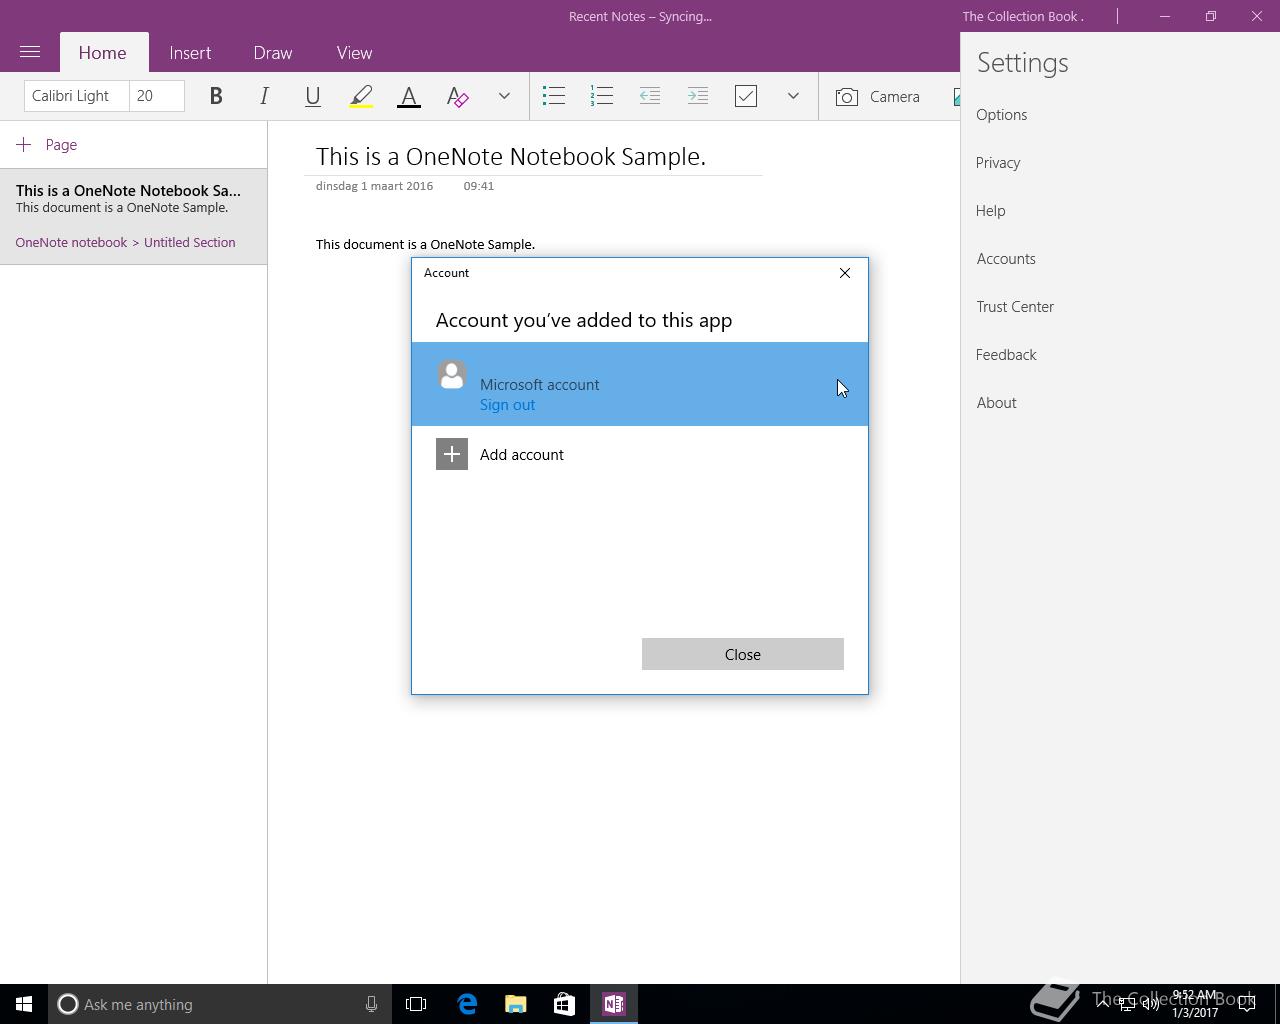Image resolution: width=1280 pixels, height=1024 pixels.
Task: Launch Microsoft Edge from taskbar
Action: [467, 1004]
